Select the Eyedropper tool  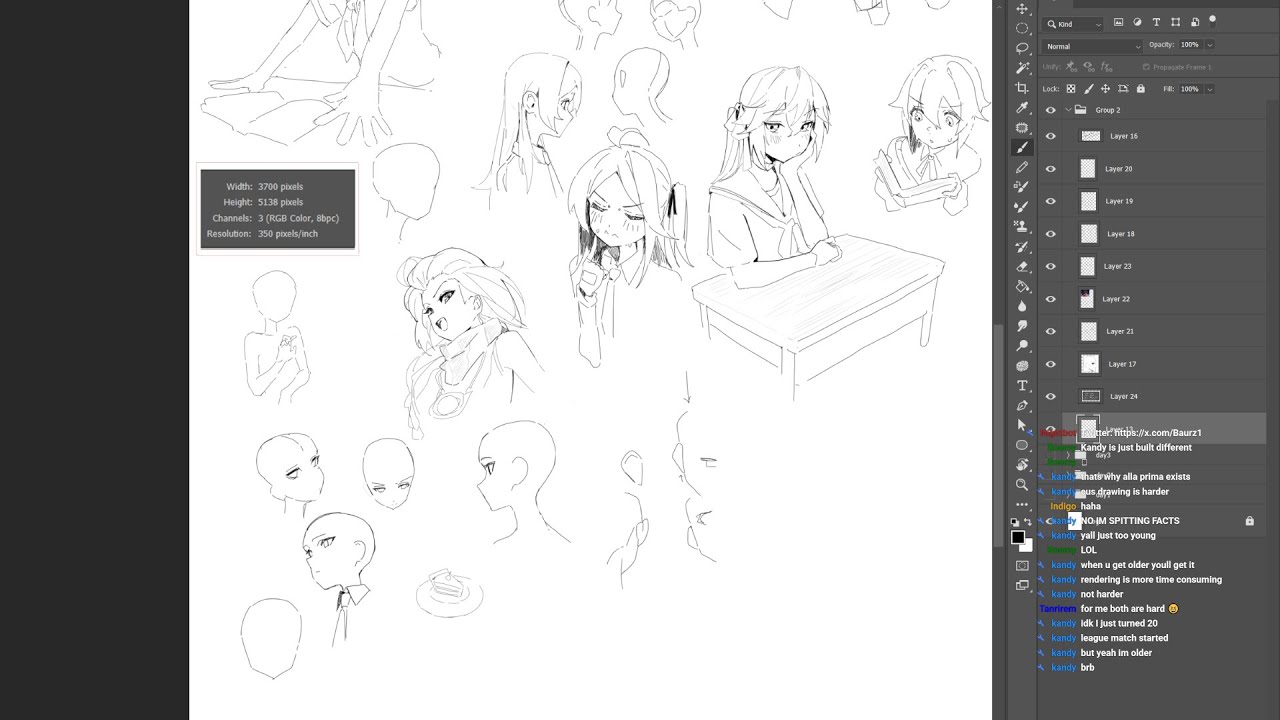pos(1022,108)
